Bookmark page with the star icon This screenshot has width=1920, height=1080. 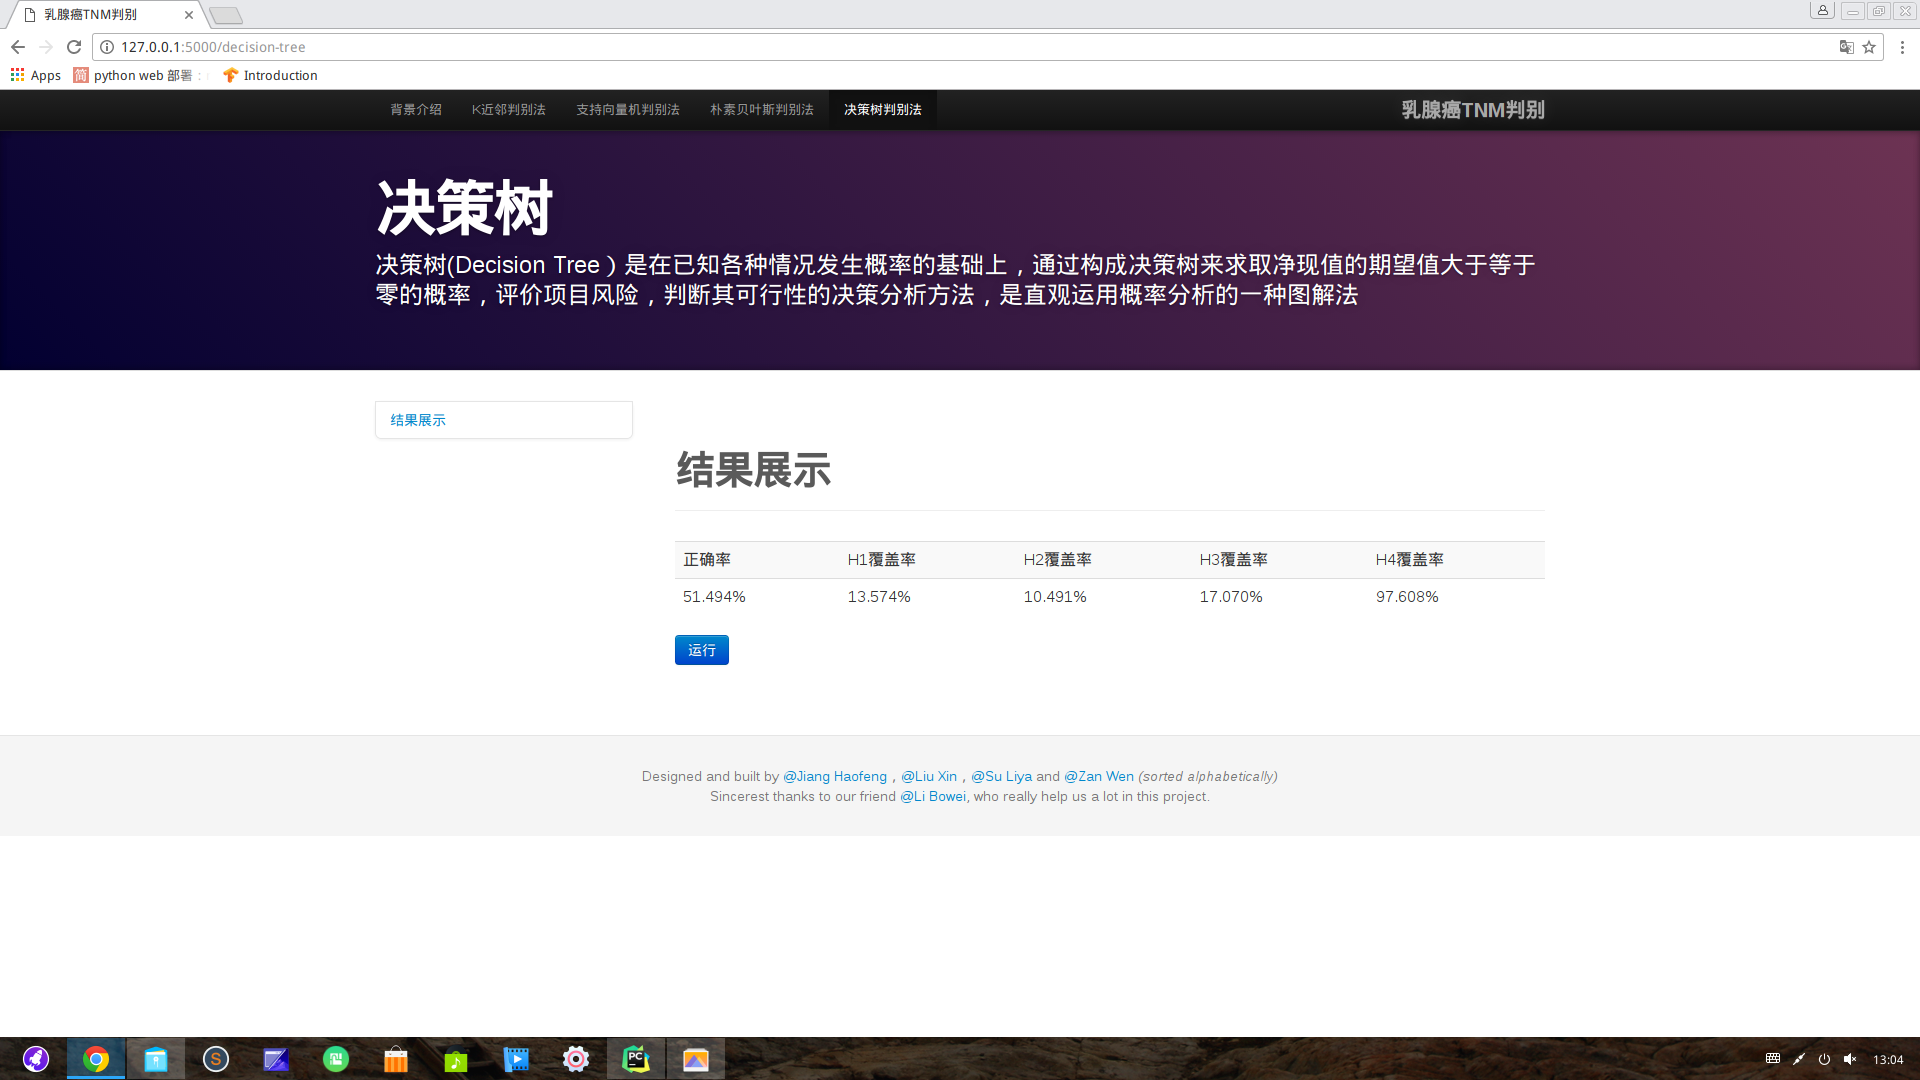coord(1869,47)
